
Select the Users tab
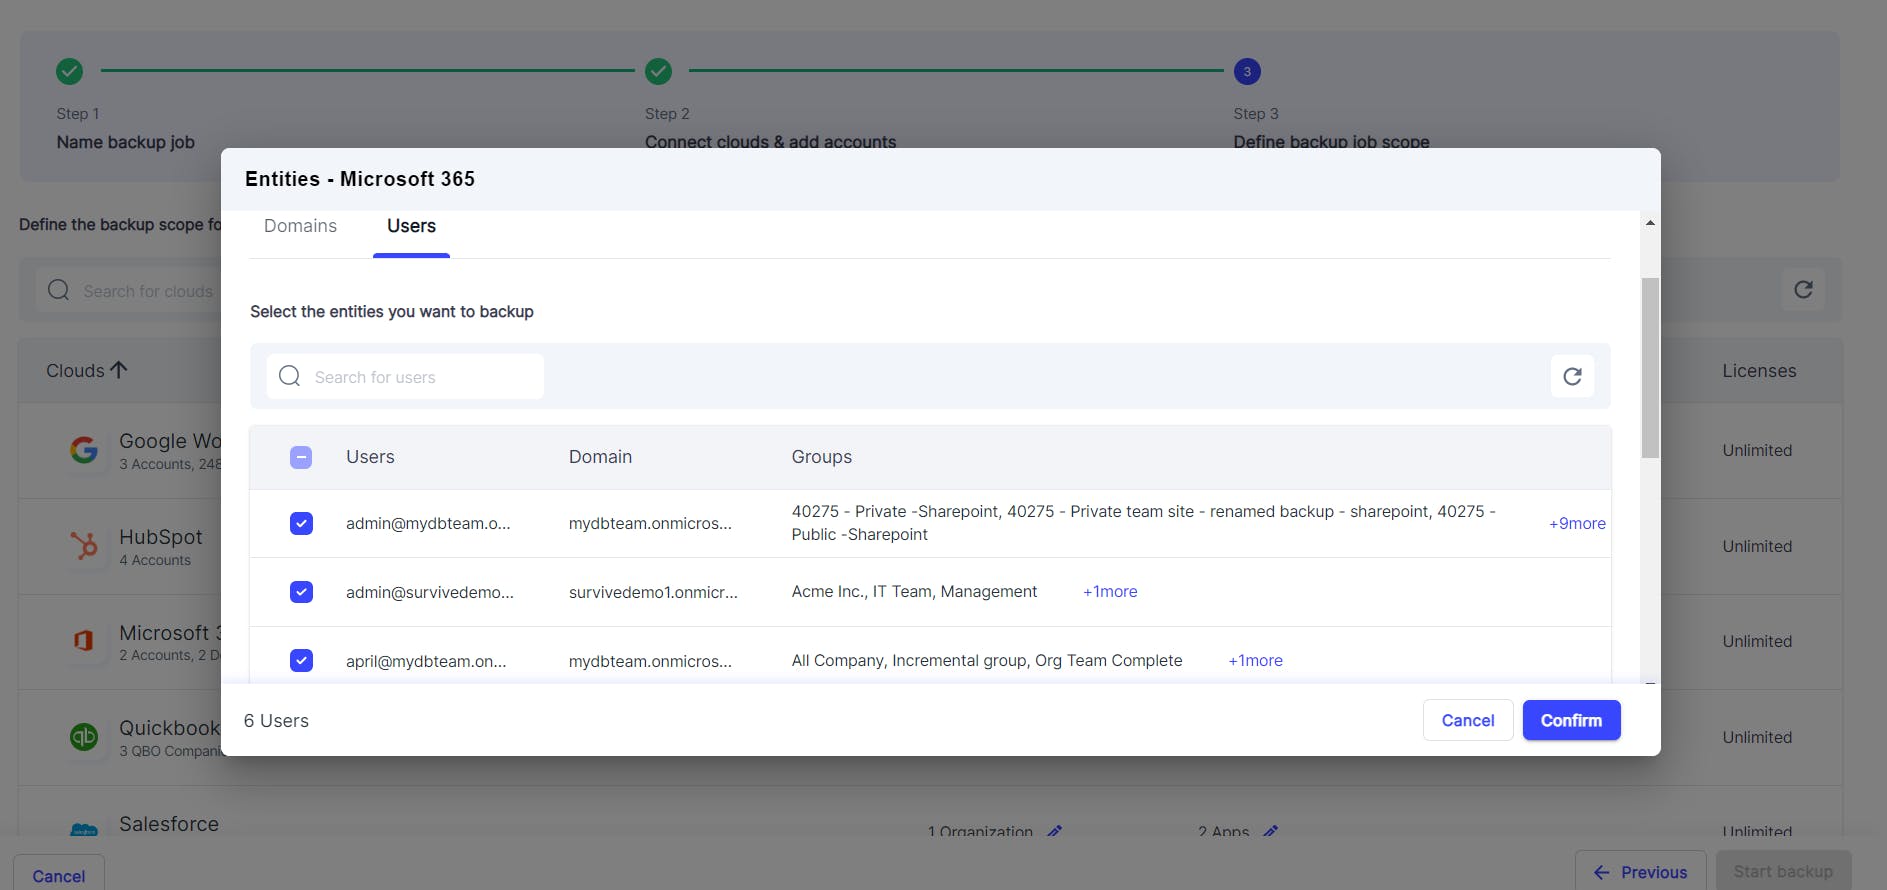pyautogui.click(x=411, y=226)
